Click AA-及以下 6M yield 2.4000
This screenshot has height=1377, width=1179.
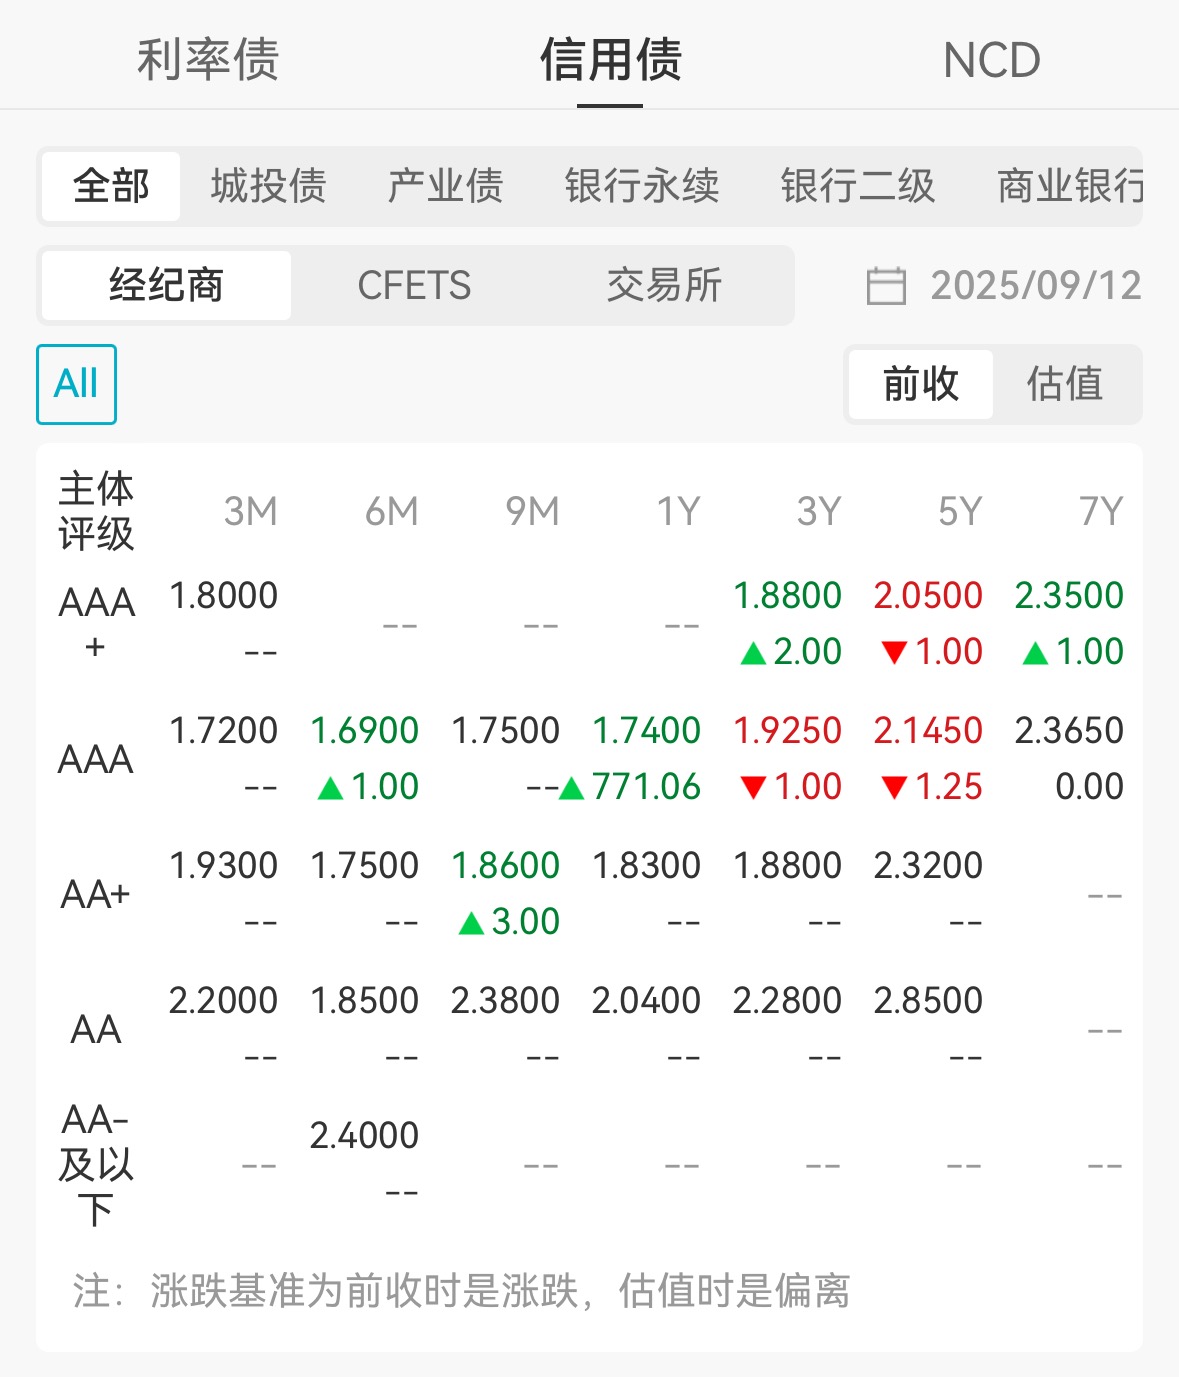click(365, 1135)
